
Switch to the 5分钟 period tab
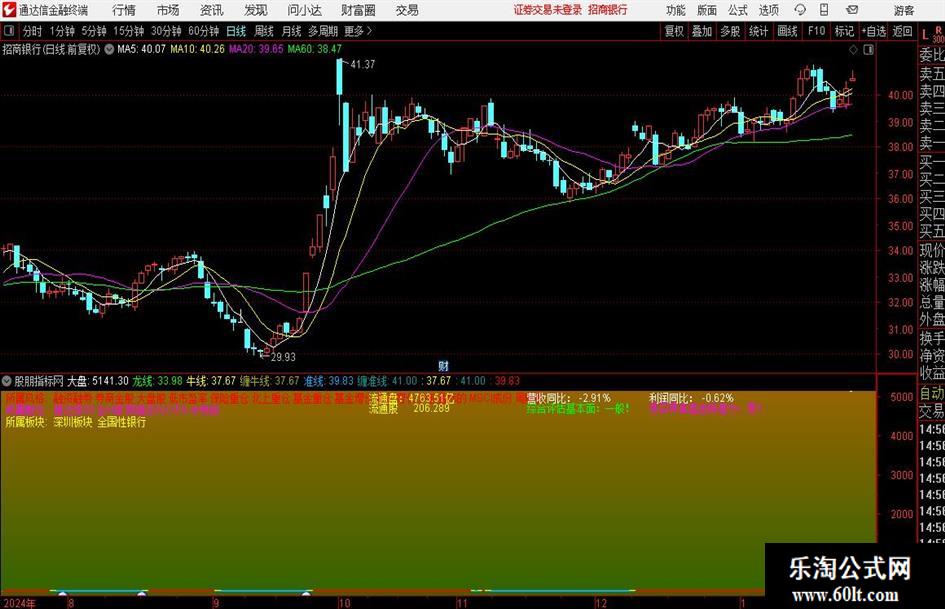(x=94, y=31)
